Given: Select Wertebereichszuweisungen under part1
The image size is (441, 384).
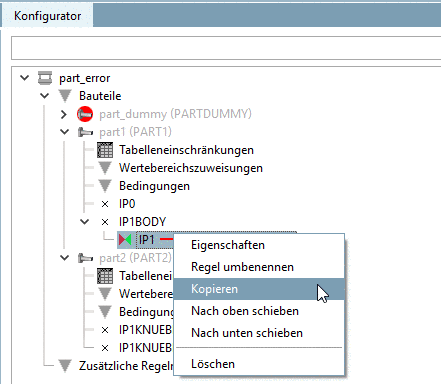Looking at the screenshot, I should point(191,168).
